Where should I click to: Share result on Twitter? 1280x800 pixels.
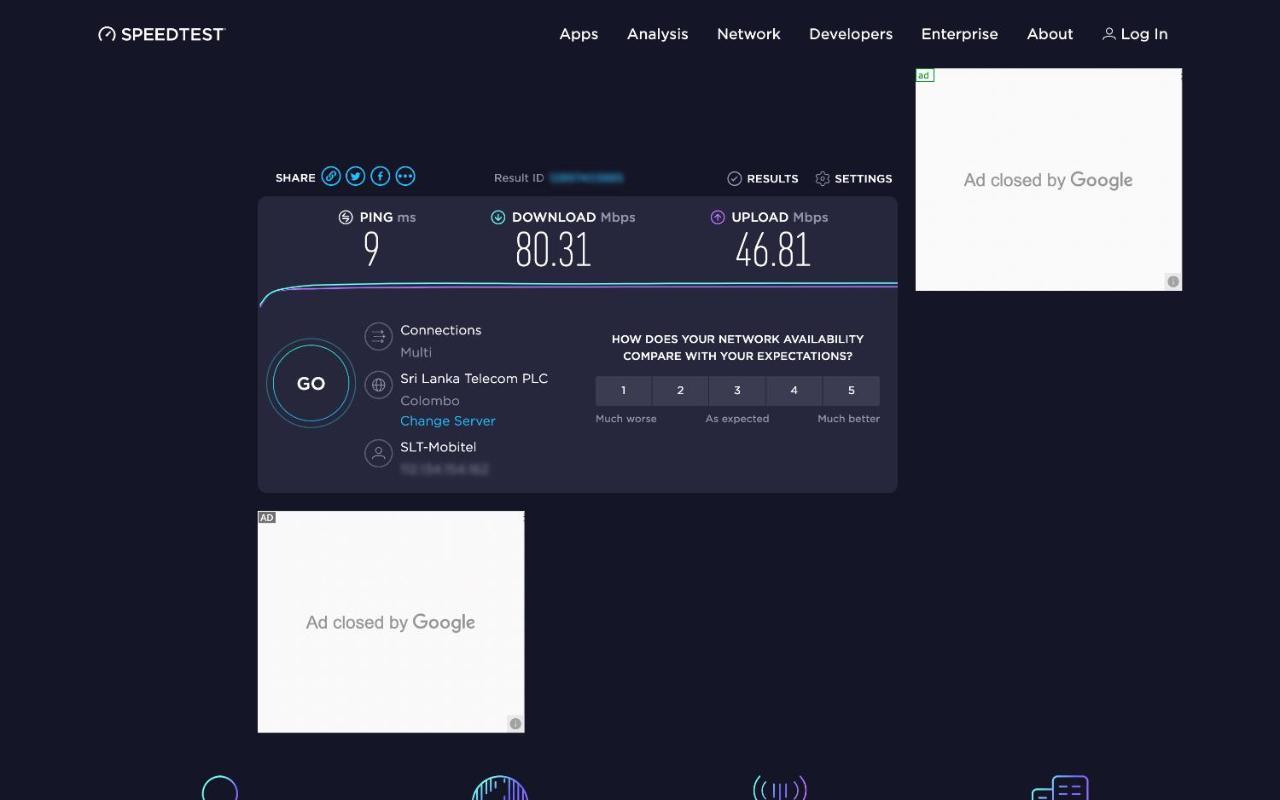[356, 176]
